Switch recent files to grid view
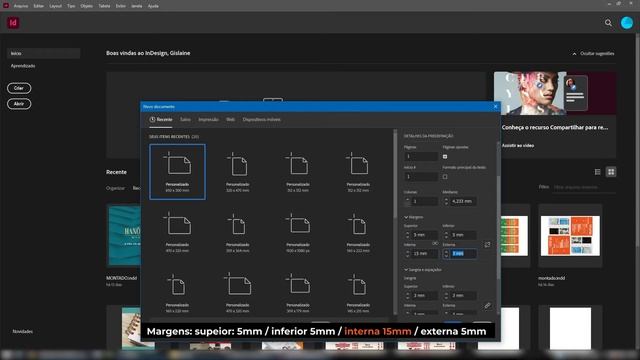Viewport: 640px width, 360px height. point(611,172)
